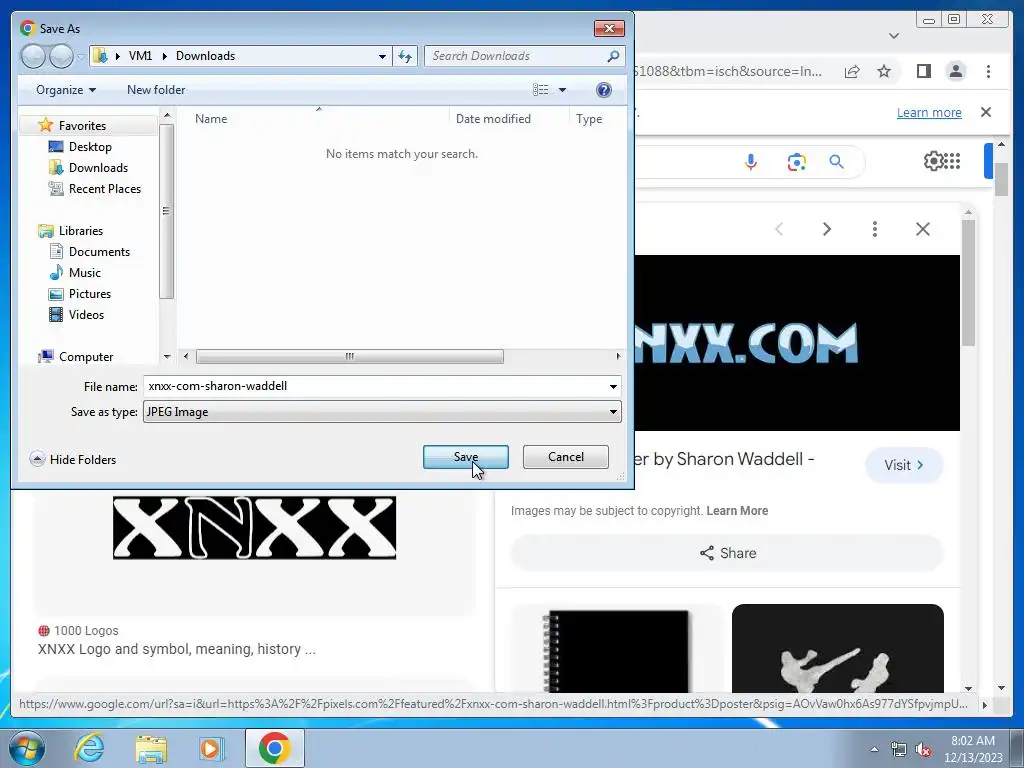
Task: Select Favorites in the navigation pane
Action: click(82, 125)
